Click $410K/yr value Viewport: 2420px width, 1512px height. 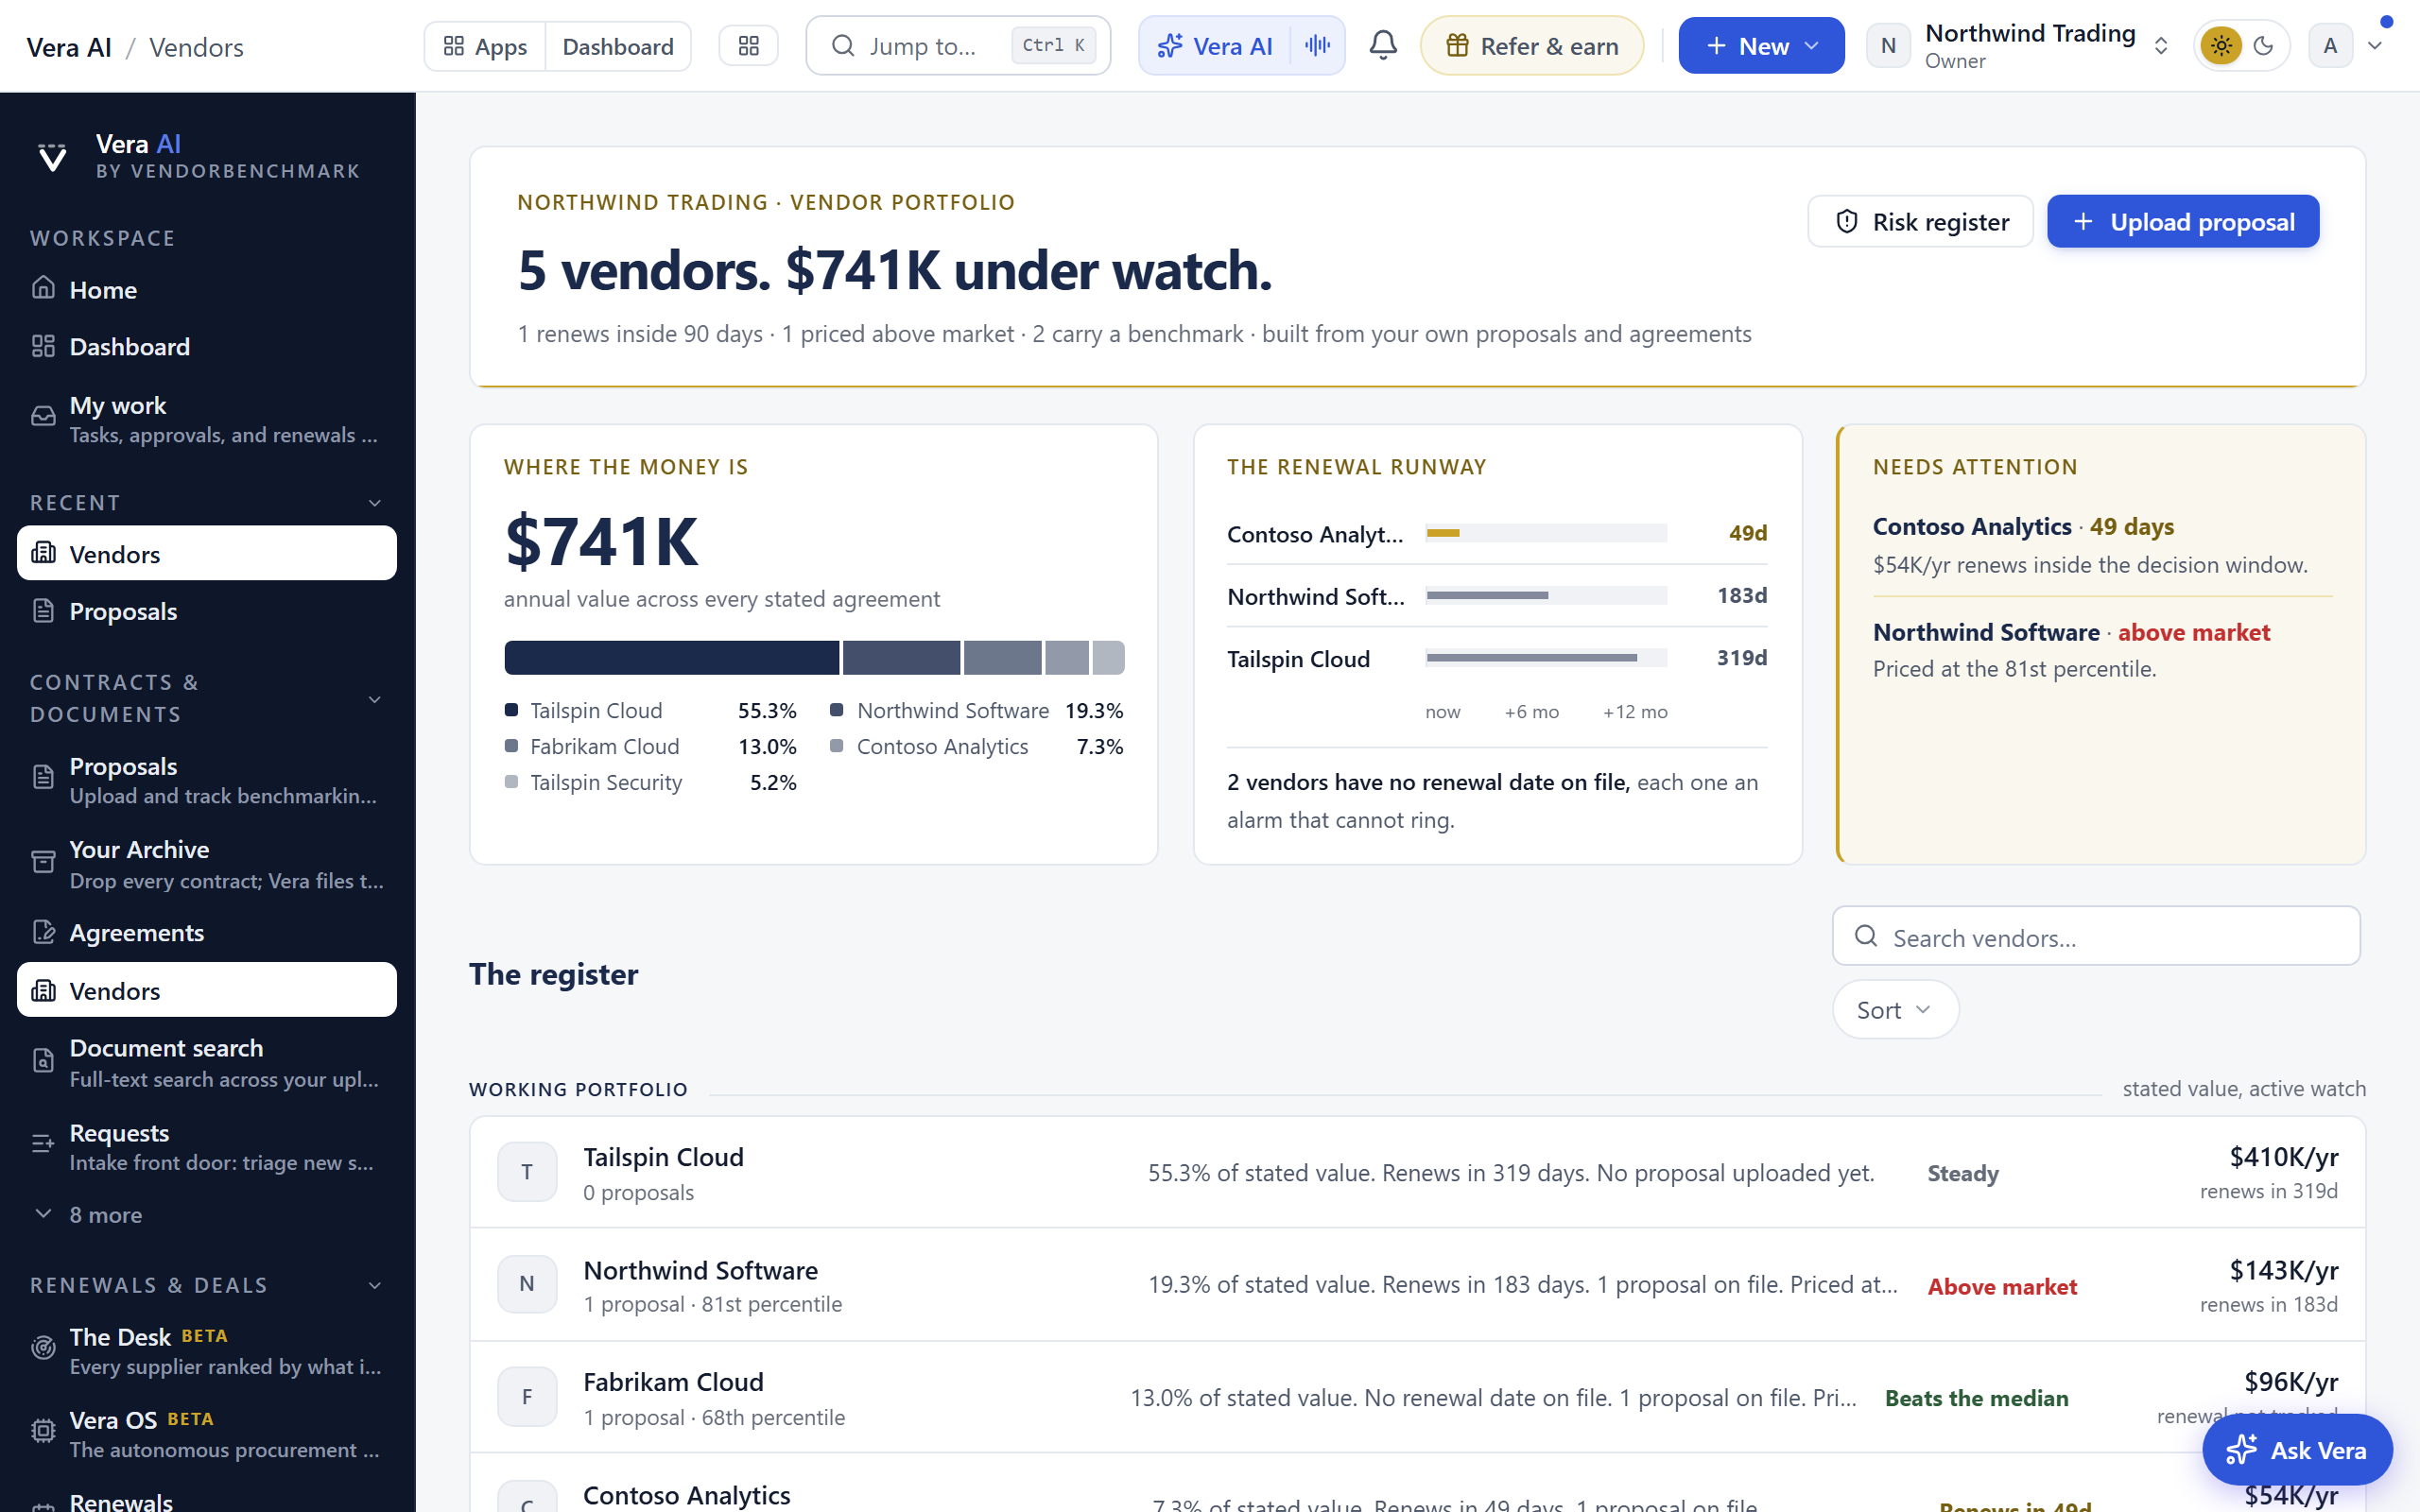[2283, 1157]
